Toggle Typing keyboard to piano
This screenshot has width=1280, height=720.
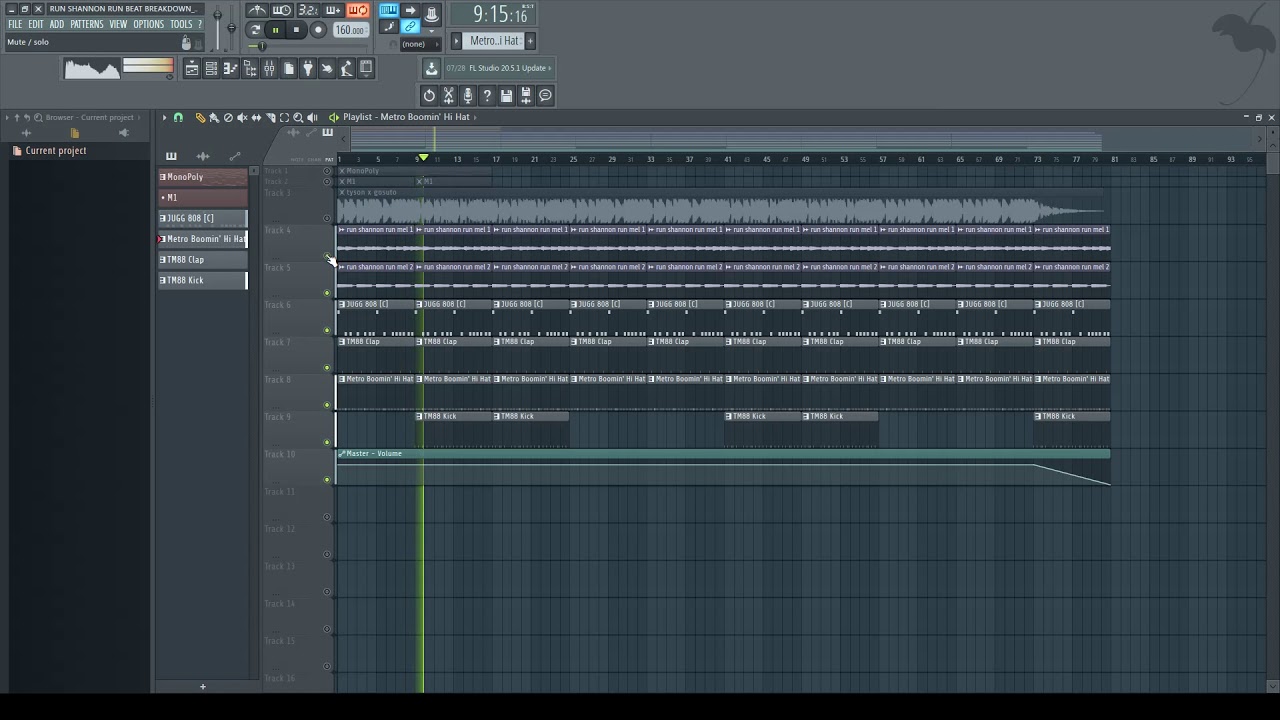click(388, 10)
